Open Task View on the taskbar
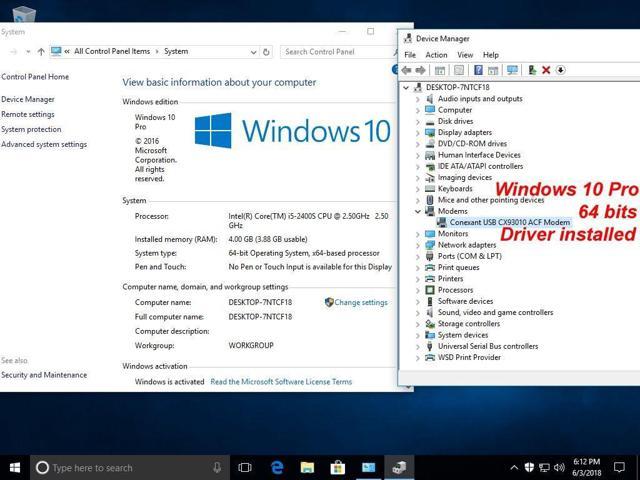Image resolution: width=640 pixels, height=480 pixels. coord(245,467)
